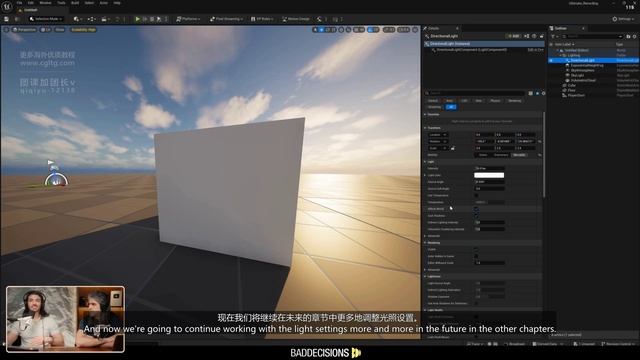
Task: Click the favorites star icon beside Details search
Action: click(537, 93)
